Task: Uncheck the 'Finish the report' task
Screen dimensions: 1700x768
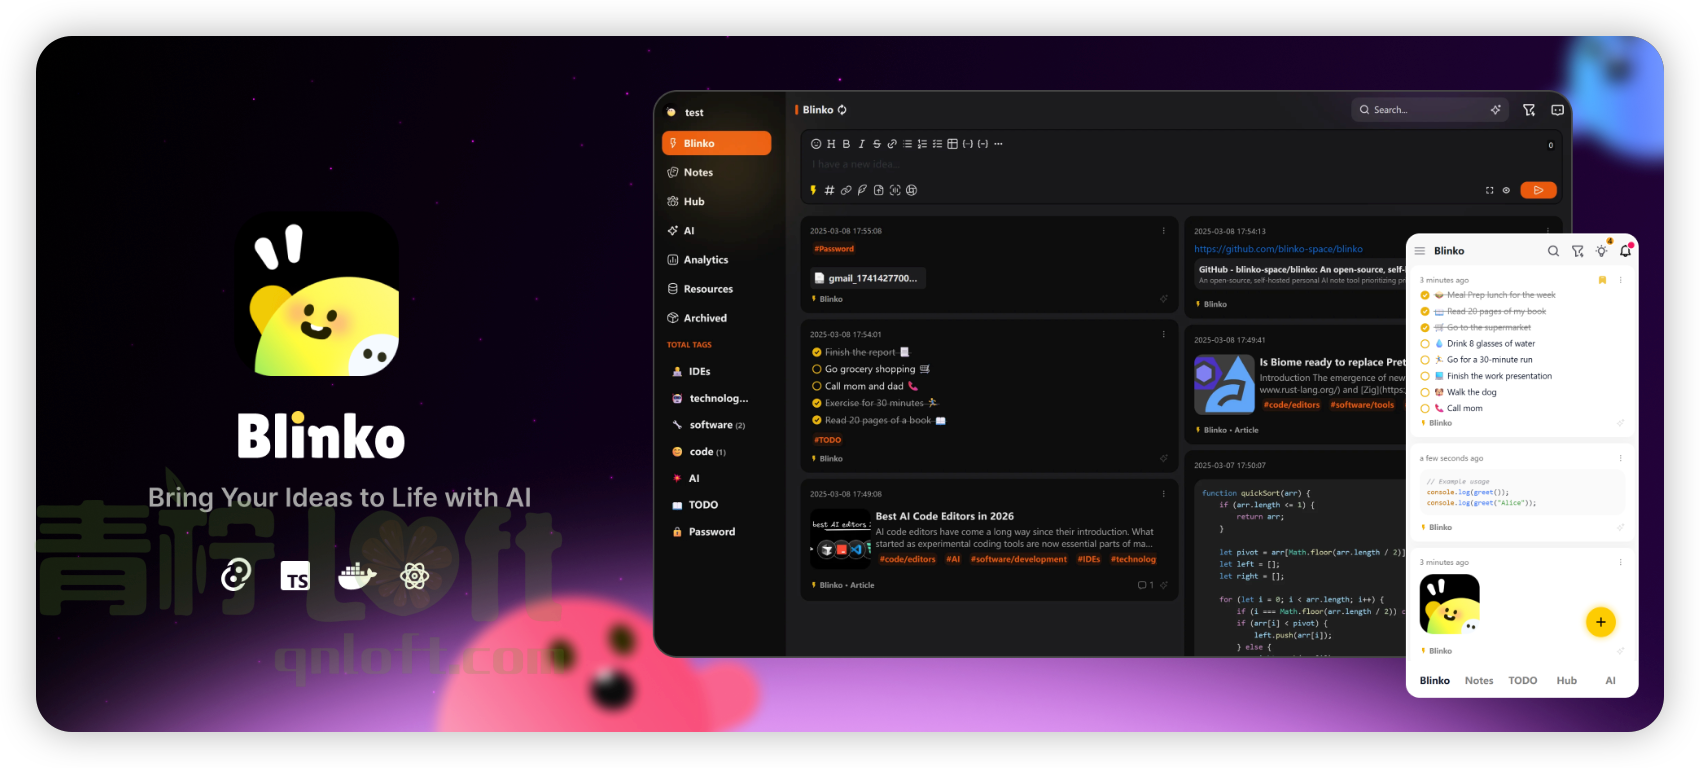Action: 816,352
